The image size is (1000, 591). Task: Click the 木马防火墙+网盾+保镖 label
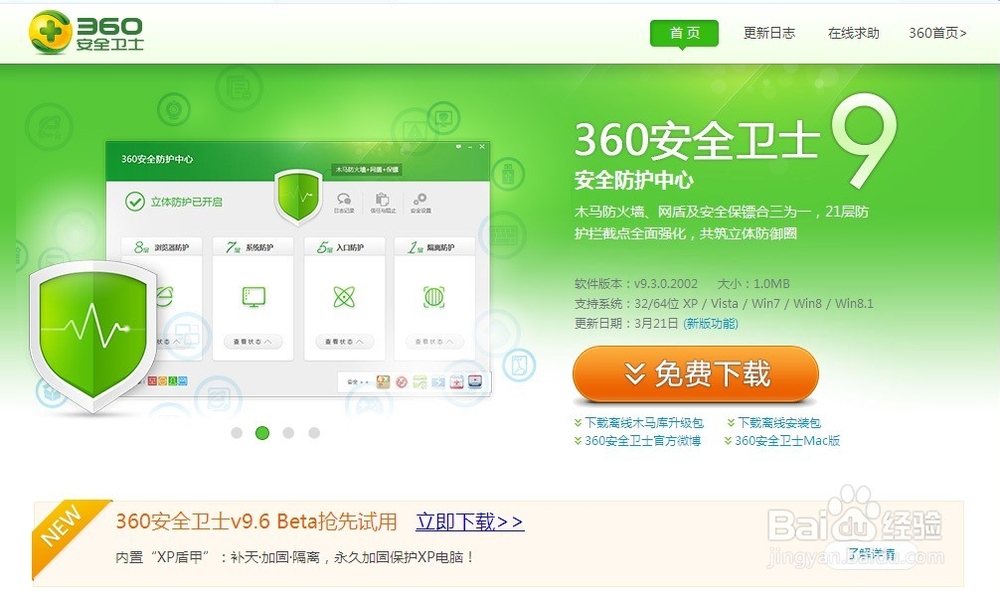pyautogui.click(x=367, y=170)
